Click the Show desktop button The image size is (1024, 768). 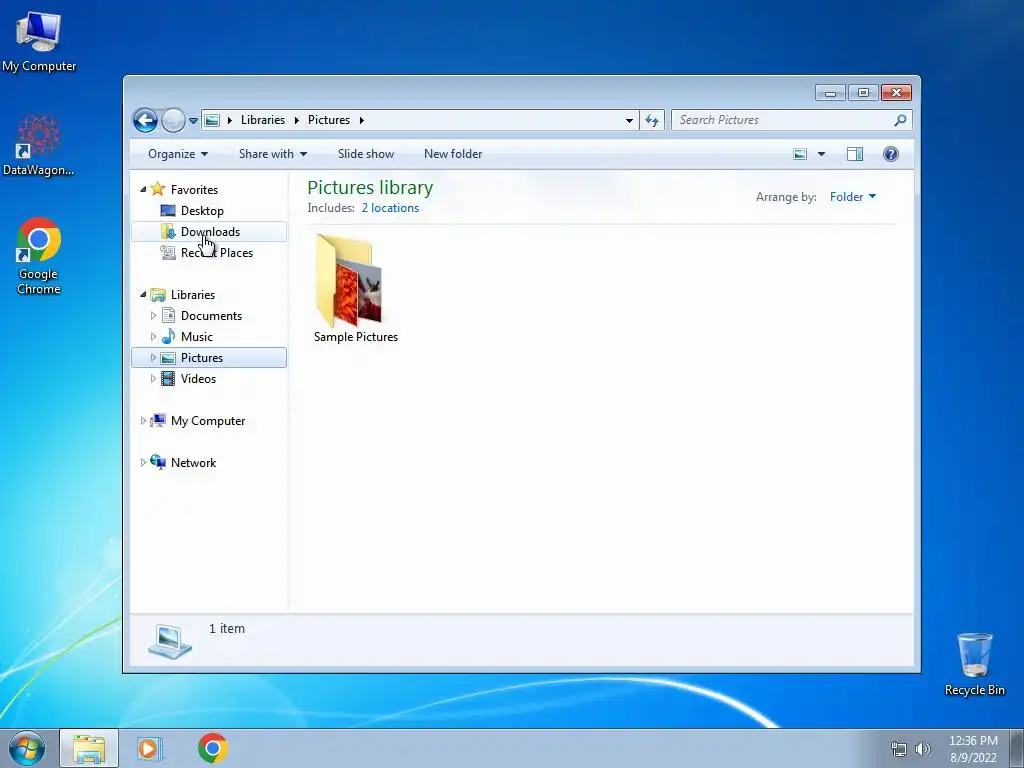pos(1017,749)
